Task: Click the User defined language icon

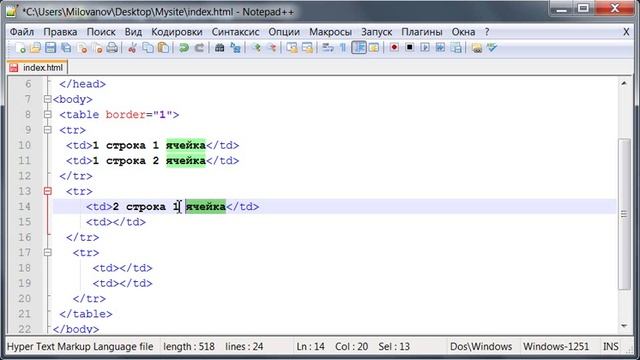Action: click(x=373, y=48)
